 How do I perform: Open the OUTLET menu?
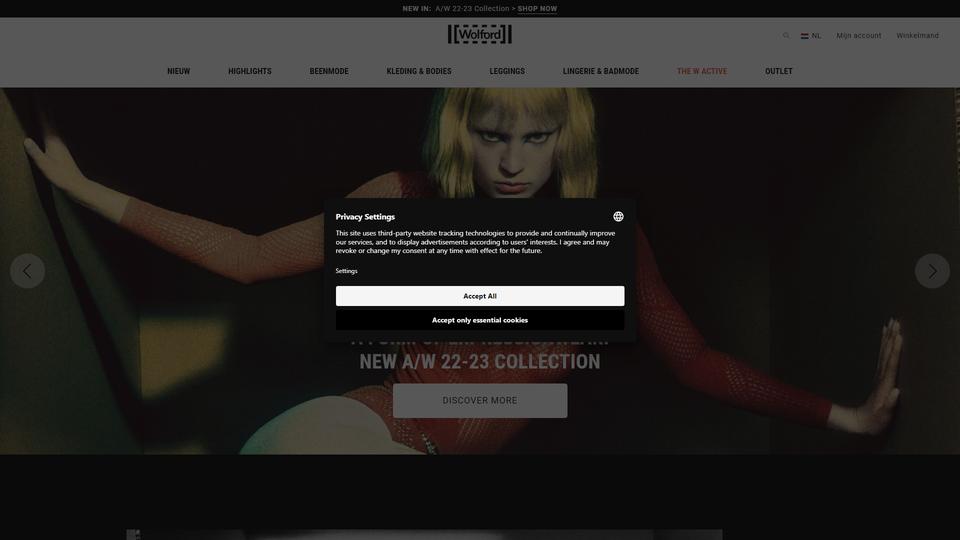tap(779, 71)
